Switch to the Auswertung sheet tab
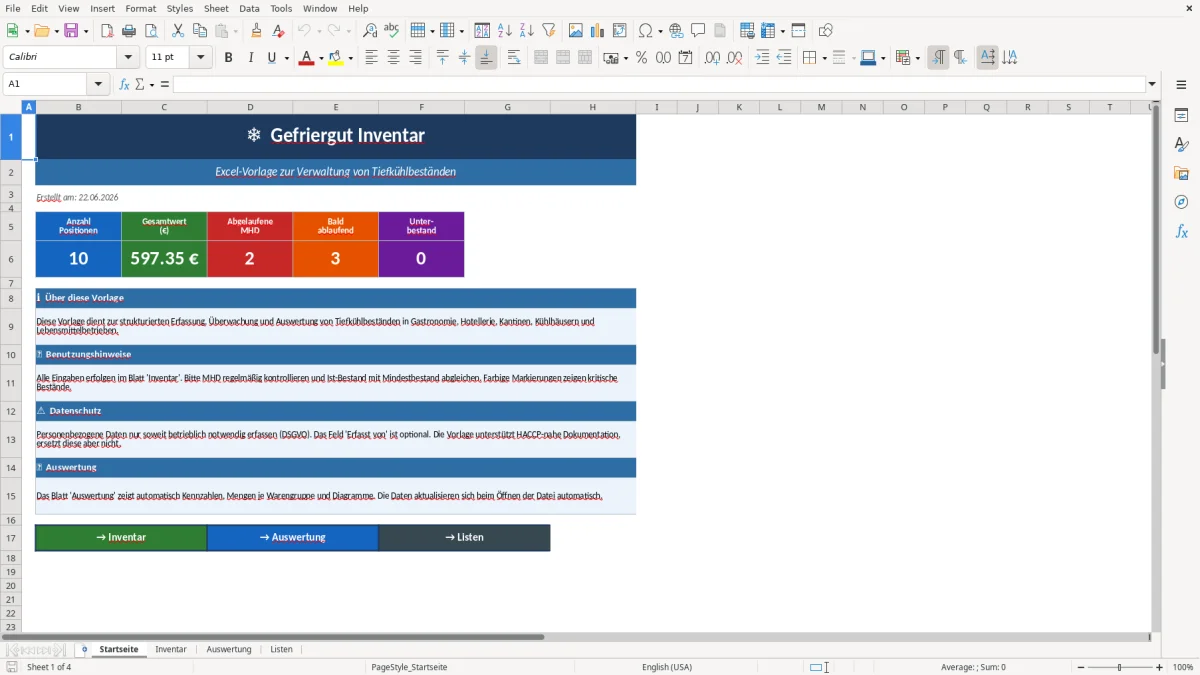Viewport: 1200px width, 675px height. point(229,649)
